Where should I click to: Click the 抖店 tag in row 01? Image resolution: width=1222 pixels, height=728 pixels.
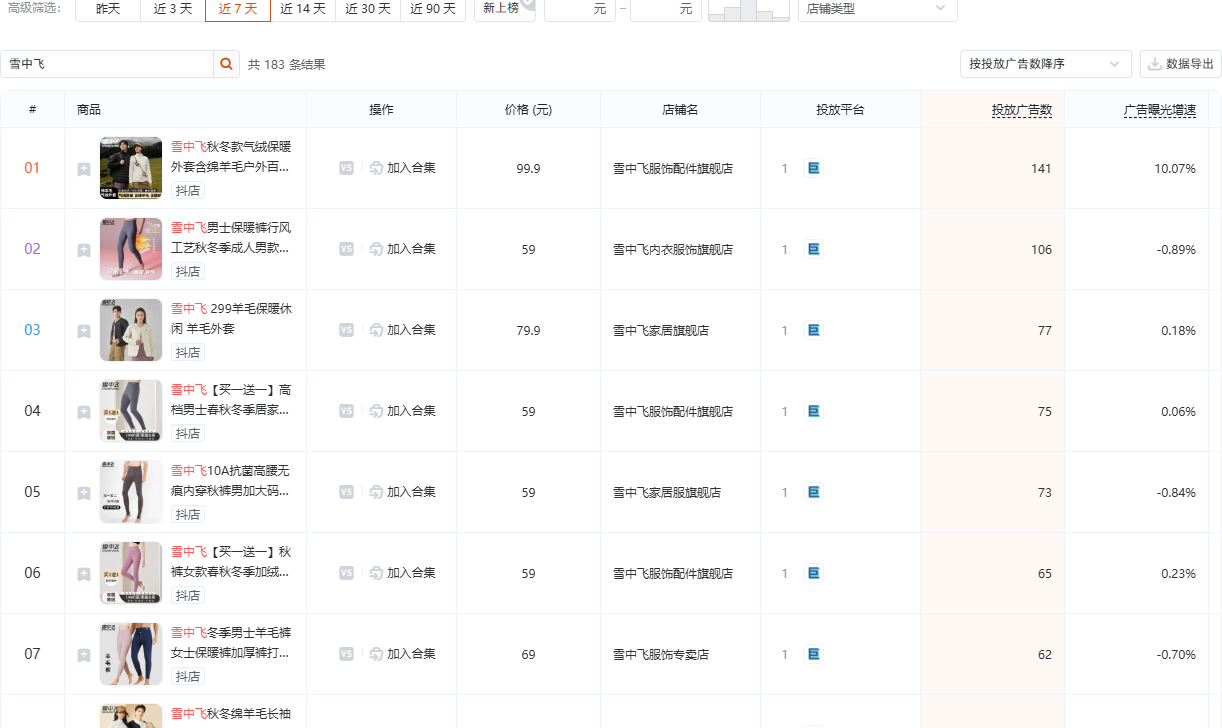coord(187,190)
